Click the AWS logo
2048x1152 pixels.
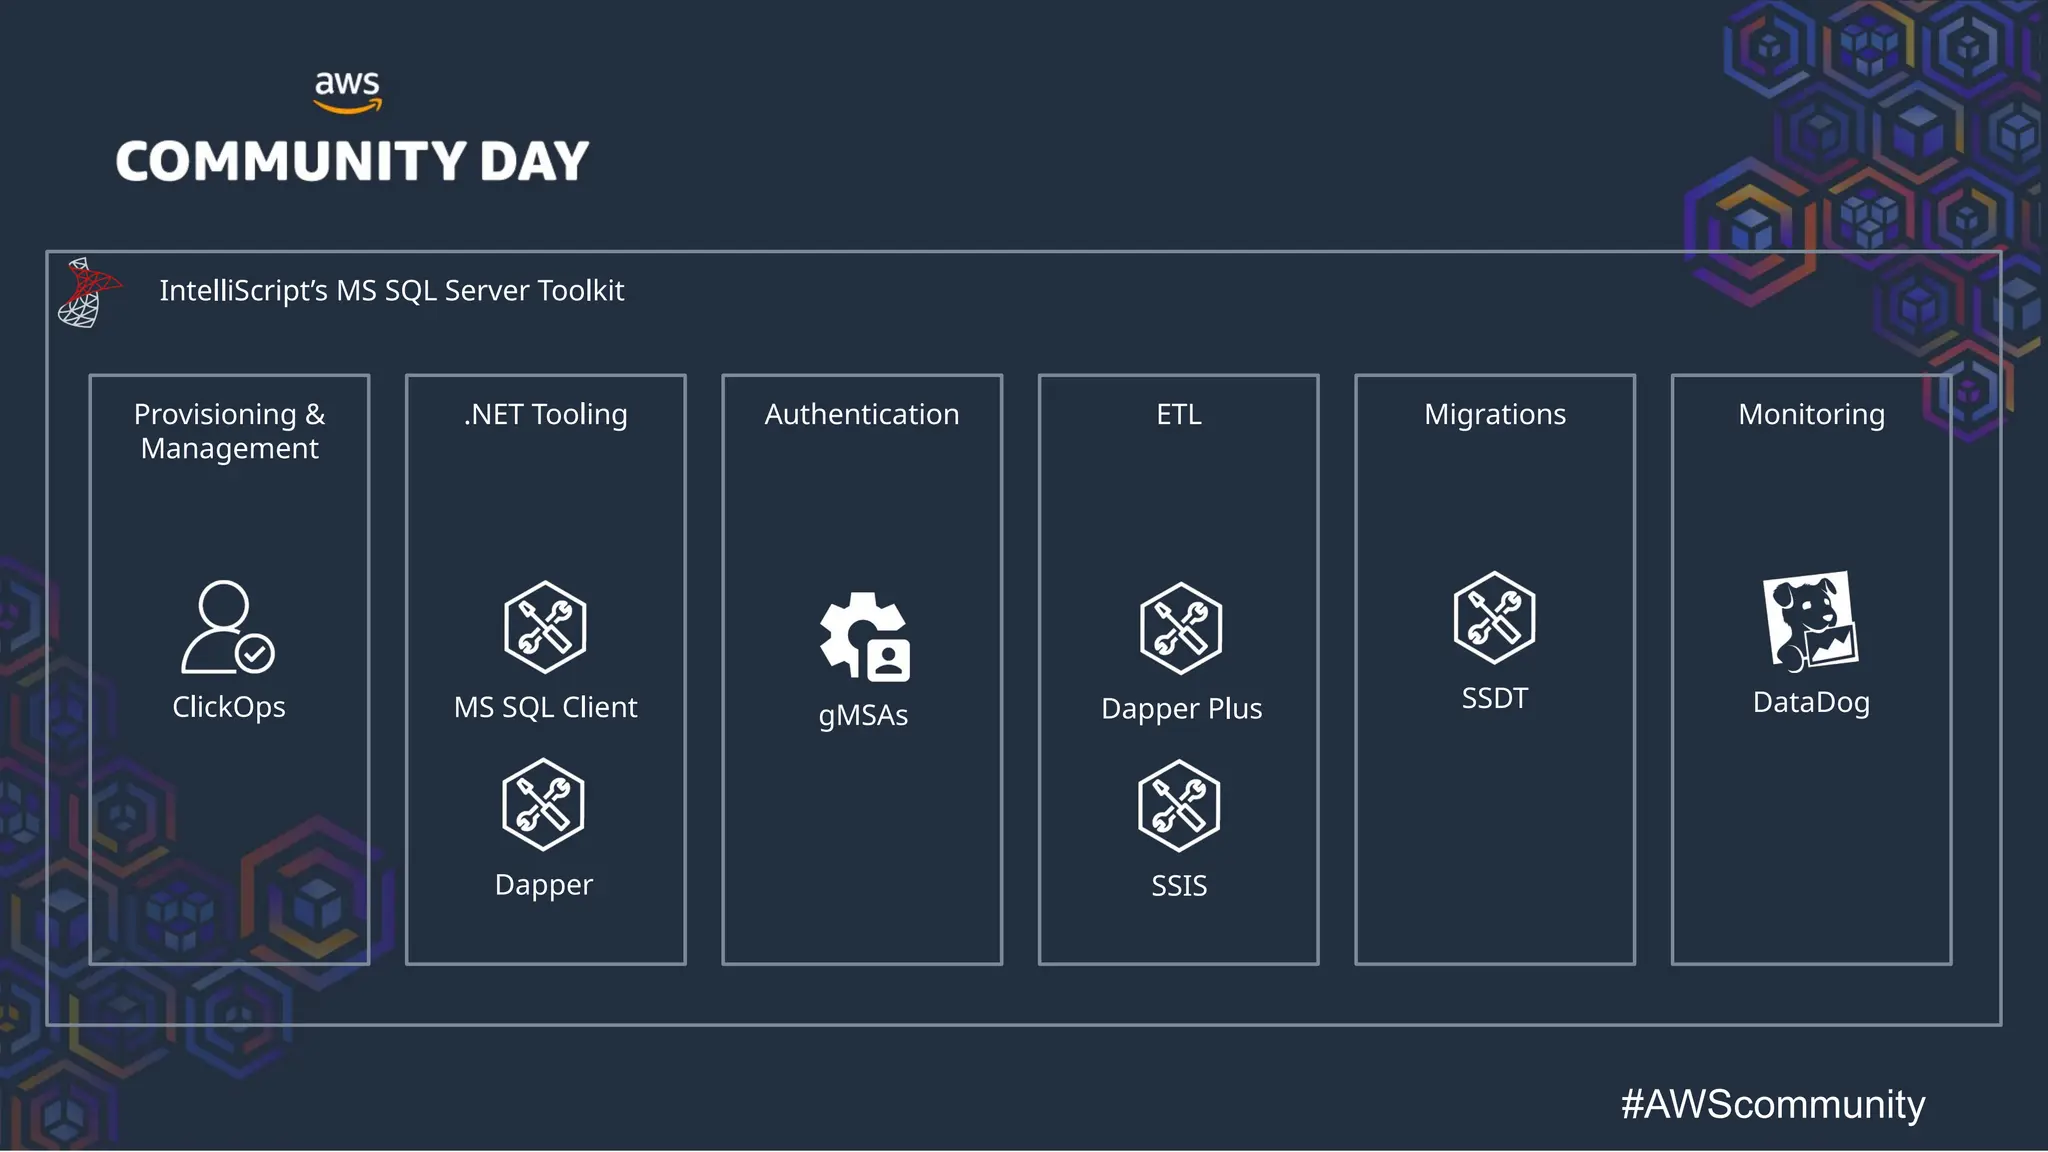pyautogui.click(x=347, y=92)
